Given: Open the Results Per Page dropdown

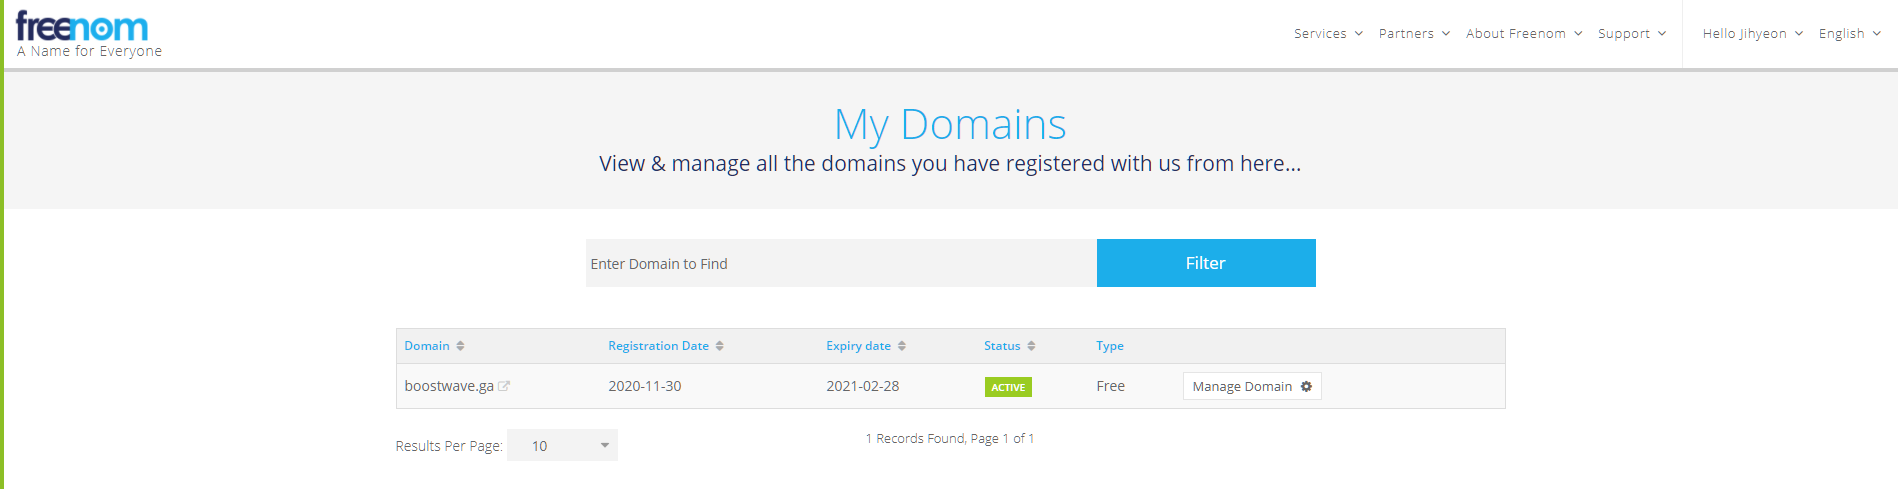Looking at the screenshot, I should point(562,445).
